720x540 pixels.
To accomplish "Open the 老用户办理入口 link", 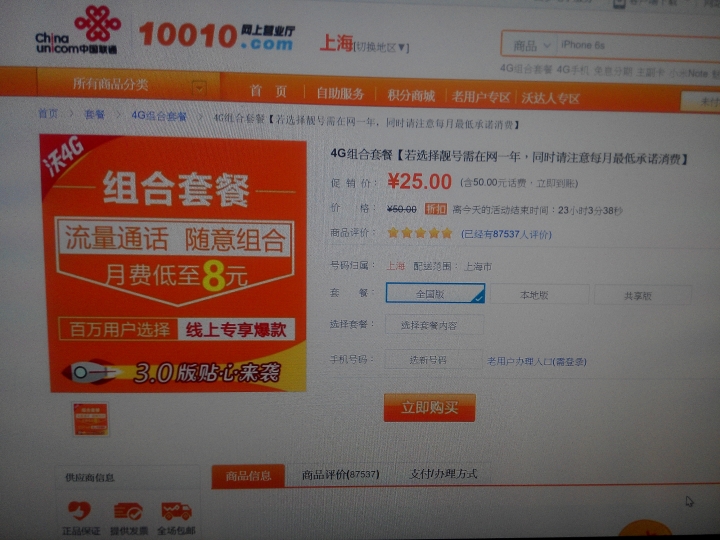I will (536, 362).
